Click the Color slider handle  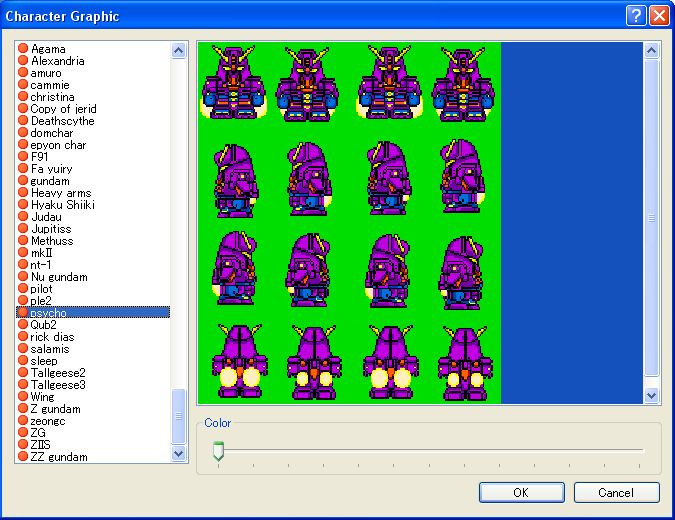[x=218, y=451]
